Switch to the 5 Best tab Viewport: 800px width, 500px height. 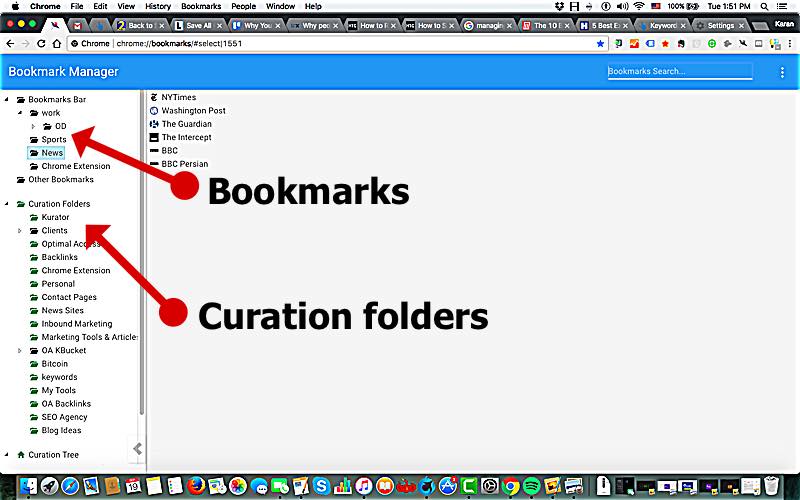tap(605, 25)
